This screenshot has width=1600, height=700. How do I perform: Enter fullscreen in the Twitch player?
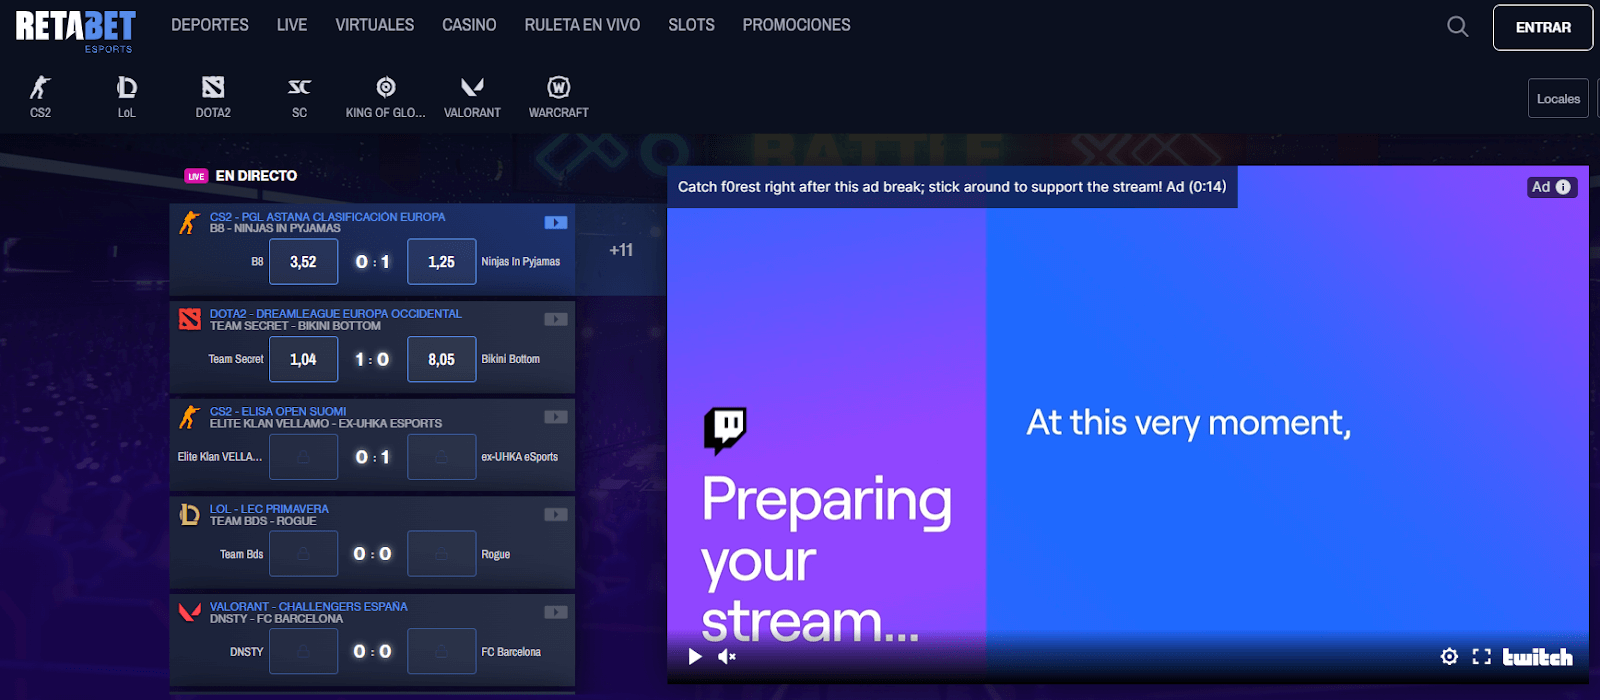pyautogui.click(x=1482, y=657)
